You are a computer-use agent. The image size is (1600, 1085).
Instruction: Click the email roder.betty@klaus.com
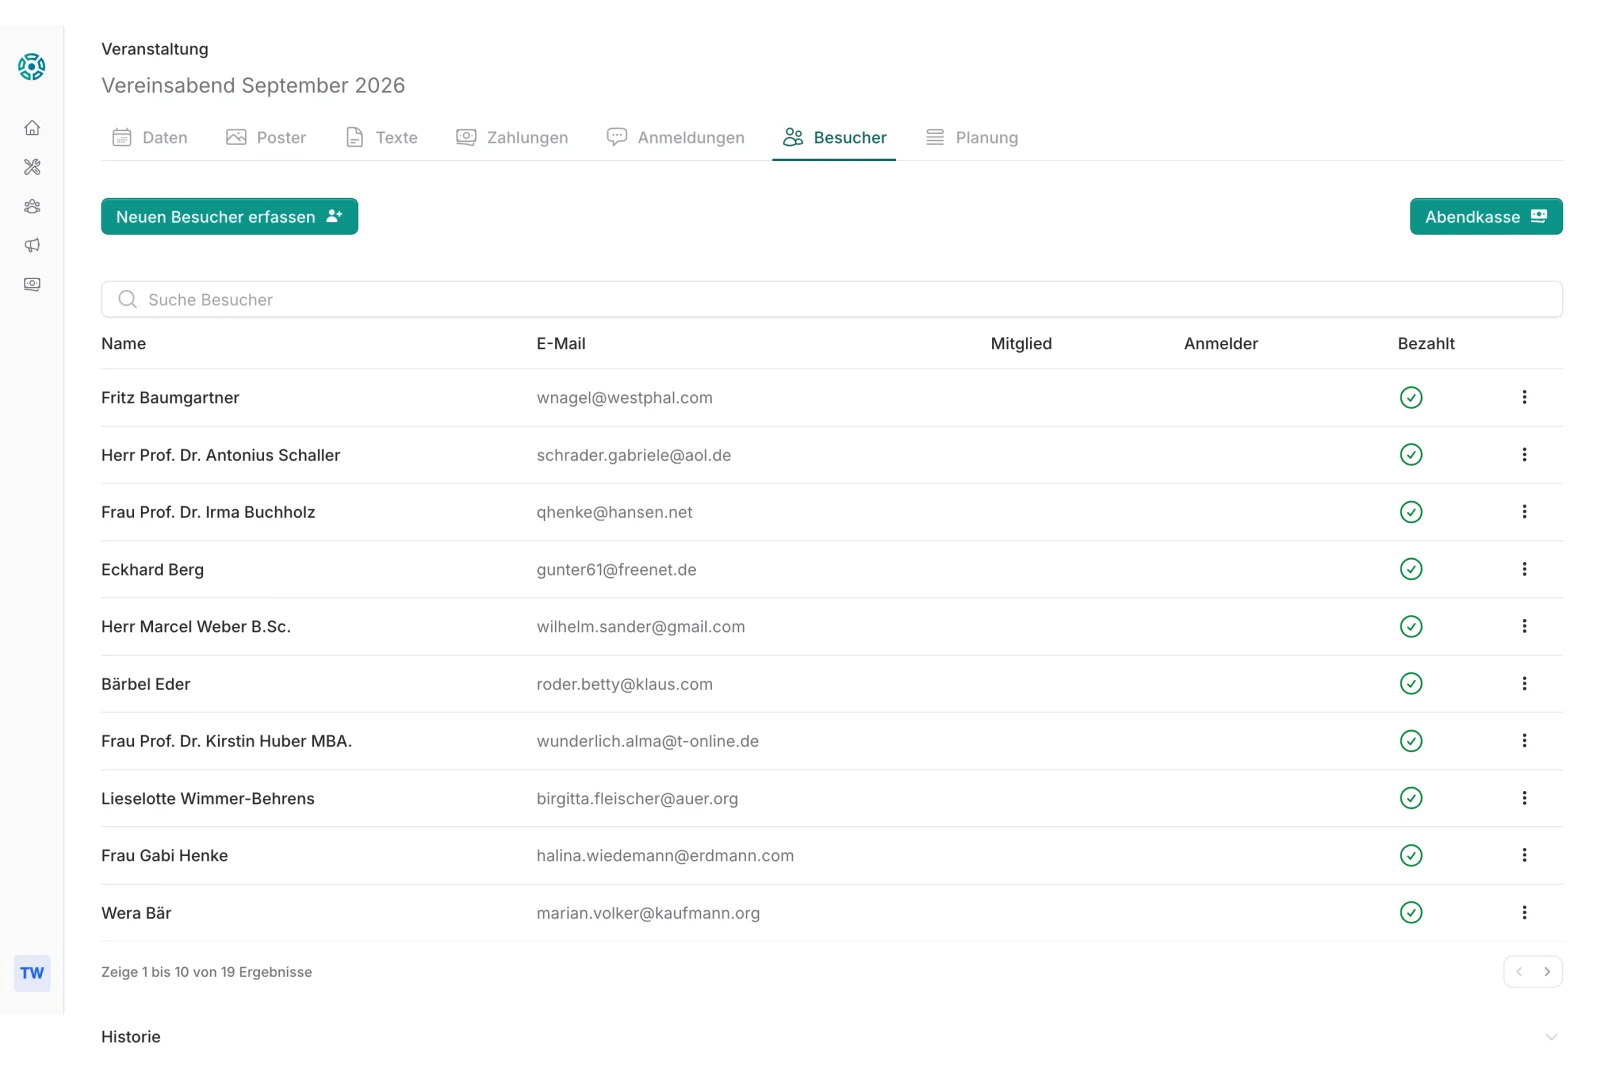coord(625,684)
